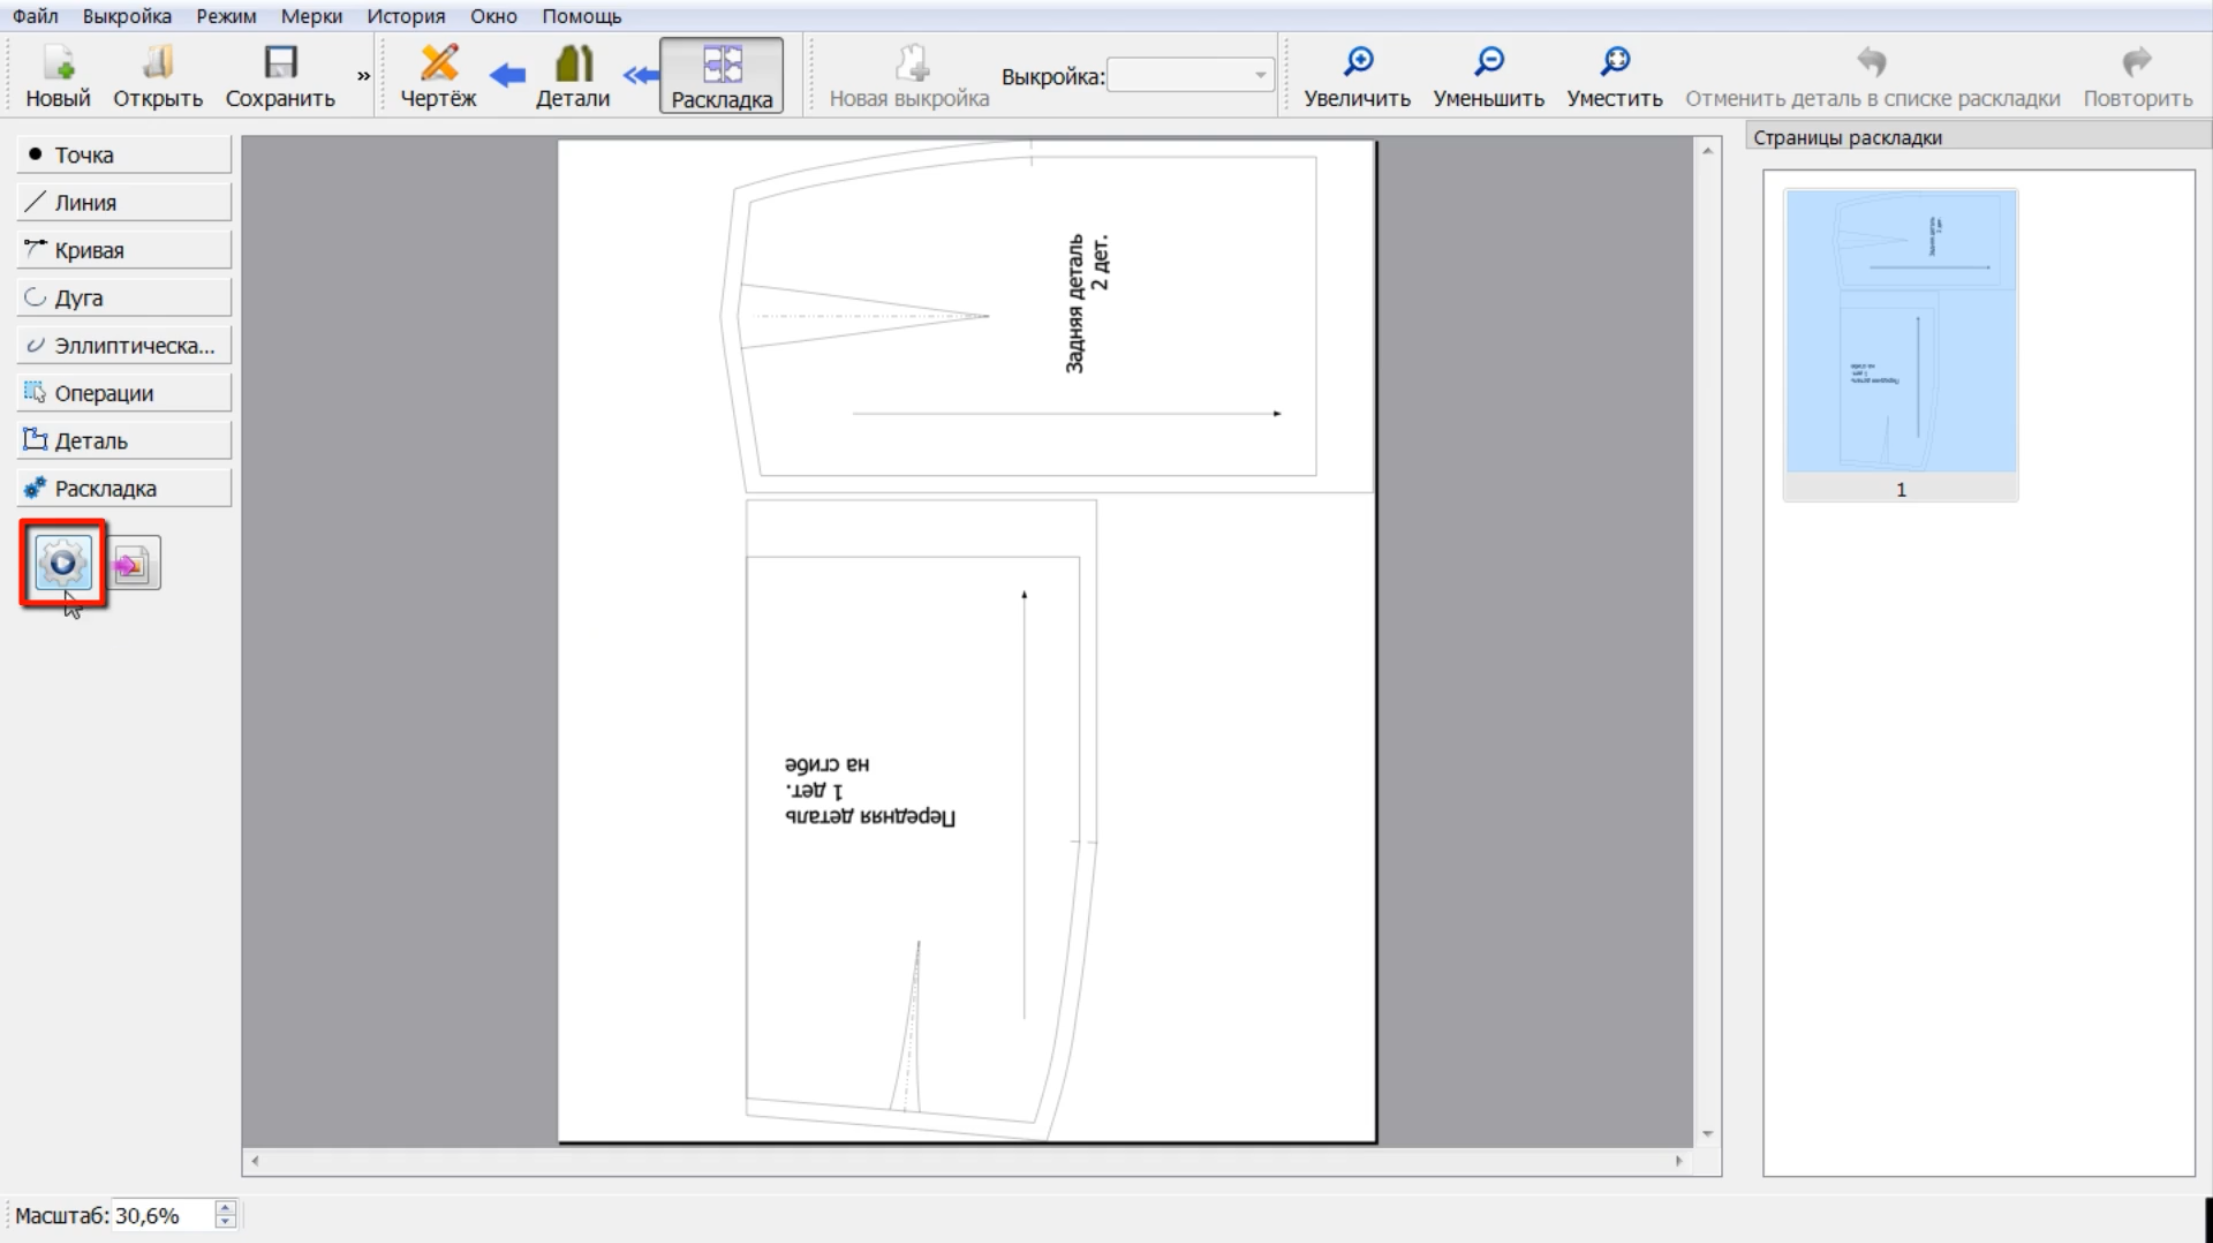Toggle the Раскладка mode button

[x=721, y=76]
